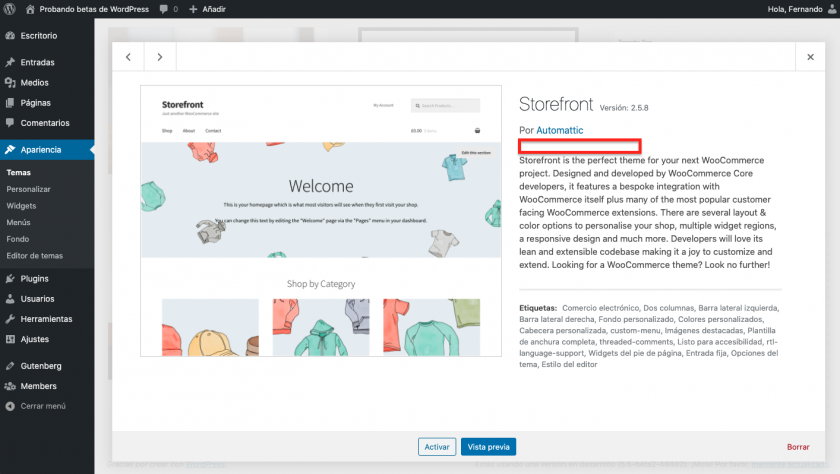Image resolution: width=840 pixels, height=474 pixels.
Task: Open Herramientas tools menu
Action: coord(46,319)
